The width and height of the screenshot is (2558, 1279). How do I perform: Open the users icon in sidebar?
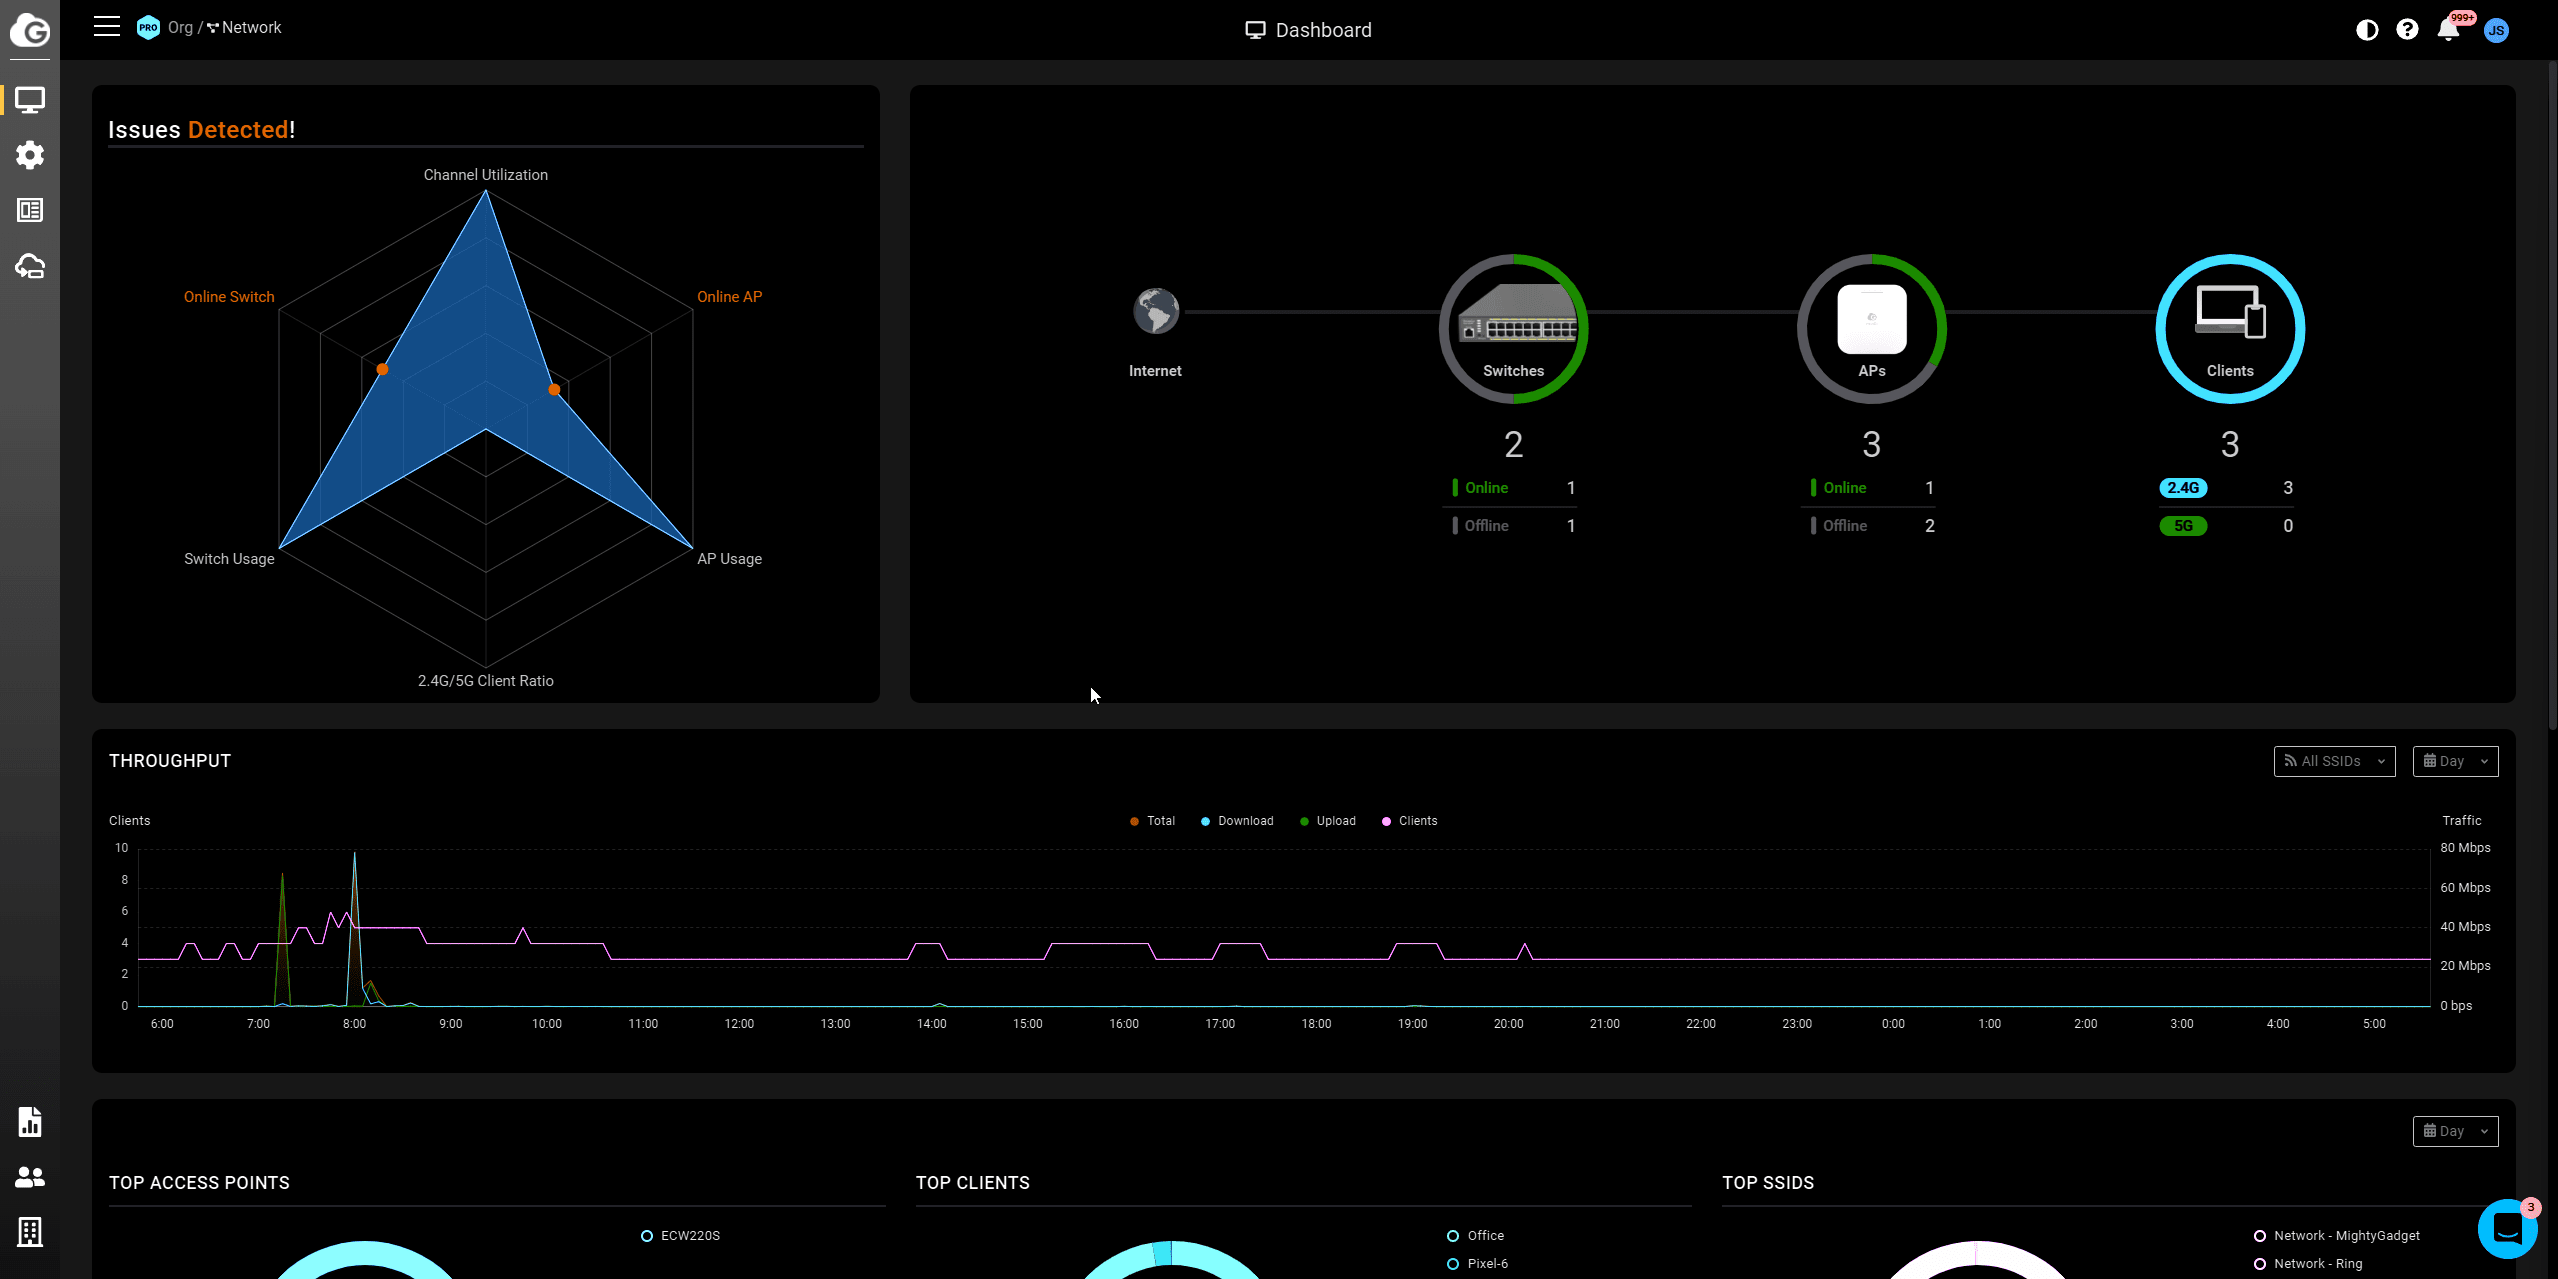[x=30, y=1177]
